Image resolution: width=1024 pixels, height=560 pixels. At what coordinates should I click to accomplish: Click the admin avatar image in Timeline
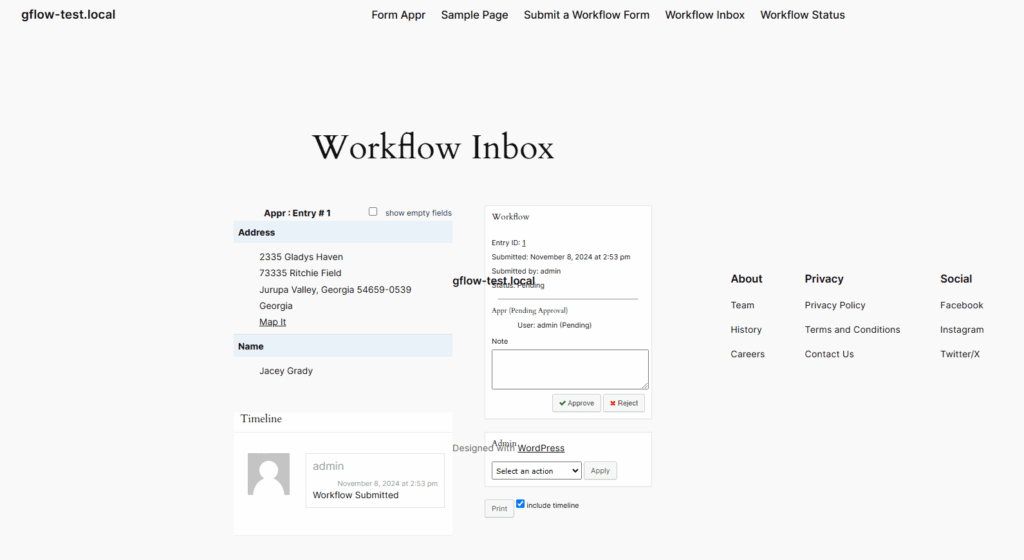[268, 474]
